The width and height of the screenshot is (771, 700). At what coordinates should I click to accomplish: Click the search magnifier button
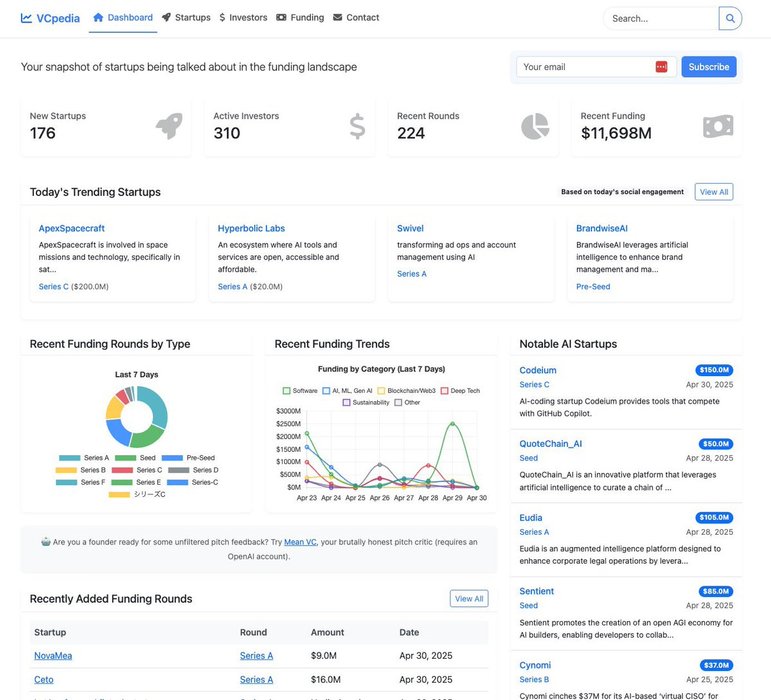[730, 18]
